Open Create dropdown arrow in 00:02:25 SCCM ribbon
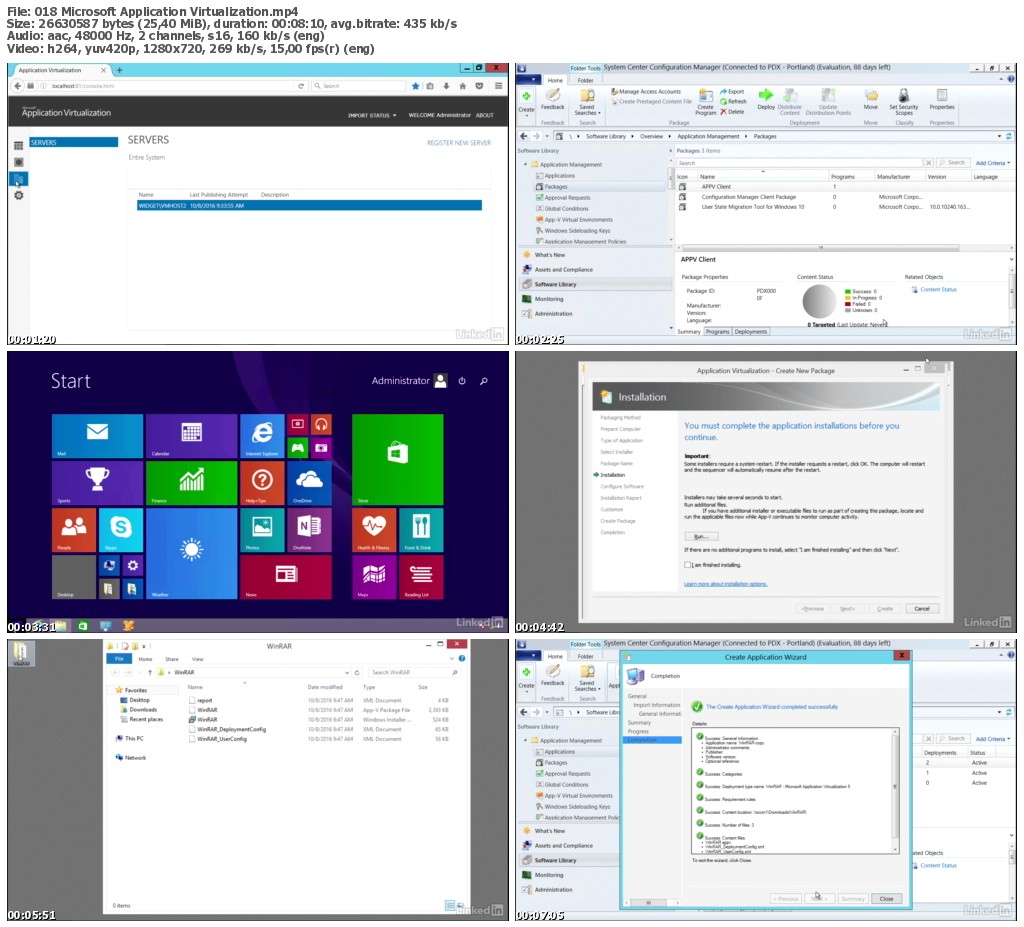The height and width of the screenshot is (927, 1024). pos(526,115)
